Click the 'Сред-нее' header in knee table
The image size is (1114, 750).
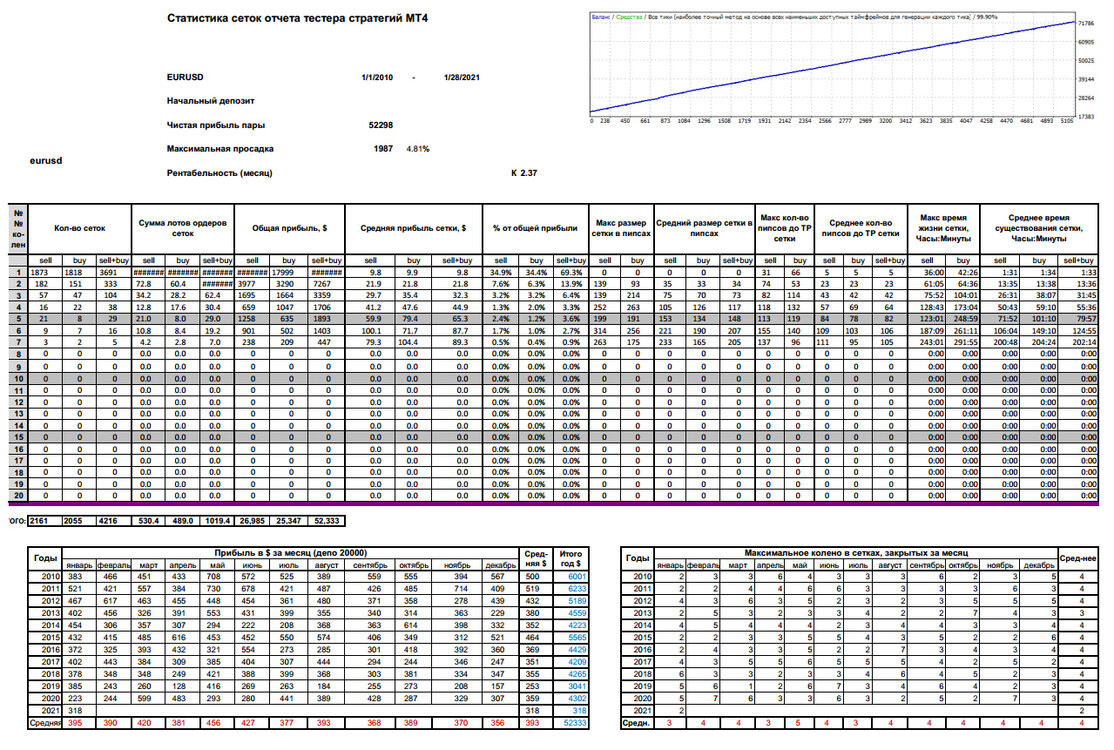1078,559
